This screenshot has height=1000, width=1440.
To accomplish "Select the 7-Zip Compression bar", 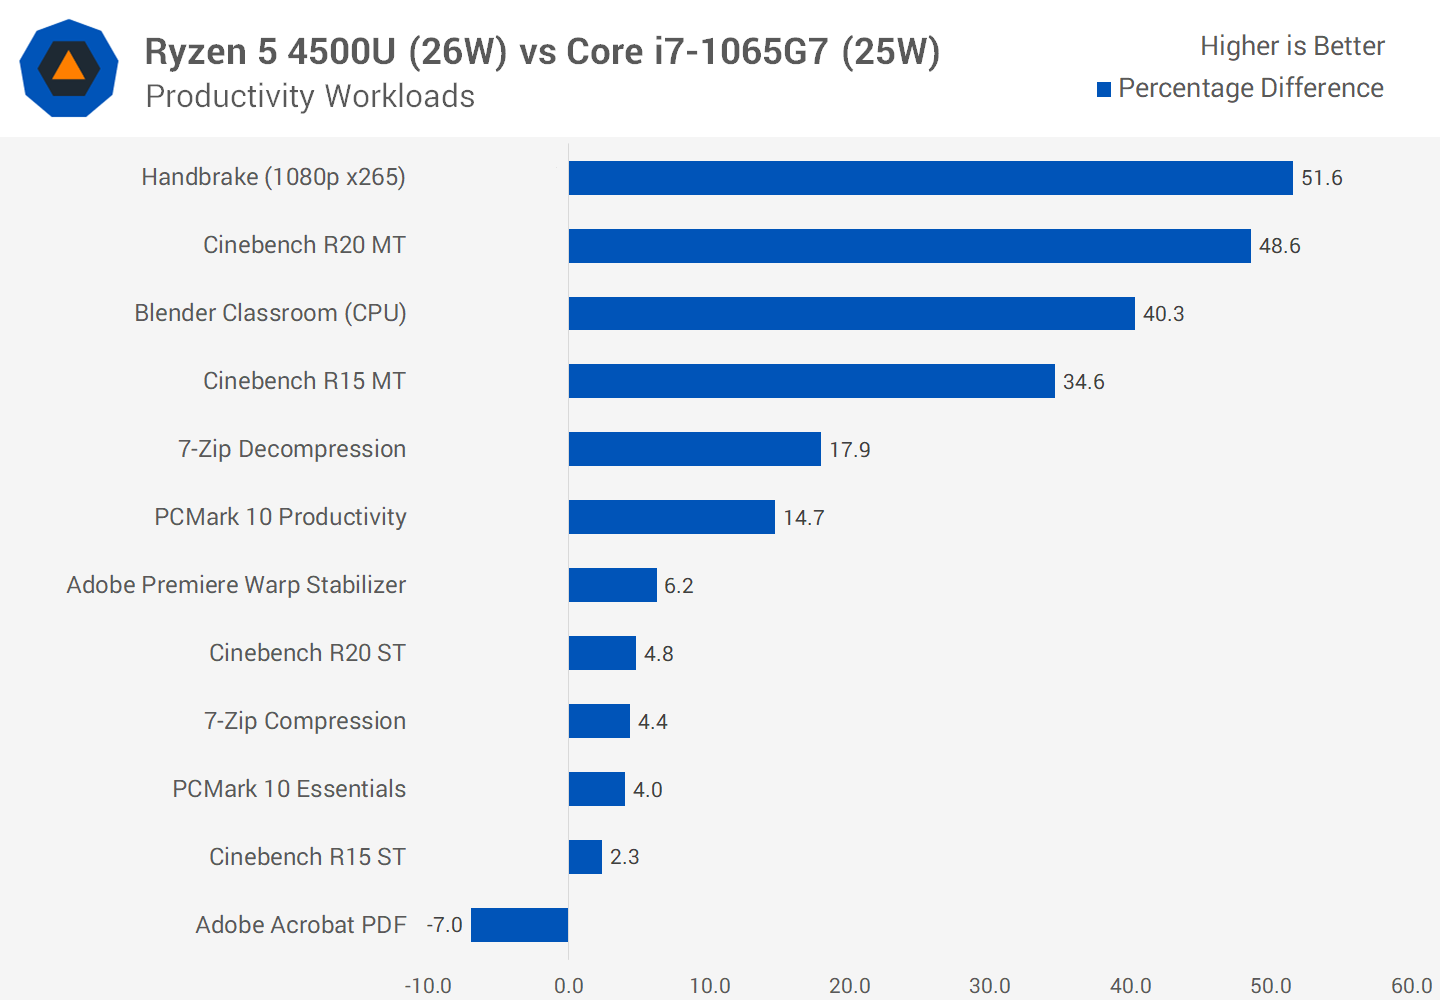I will pos(599,721).
